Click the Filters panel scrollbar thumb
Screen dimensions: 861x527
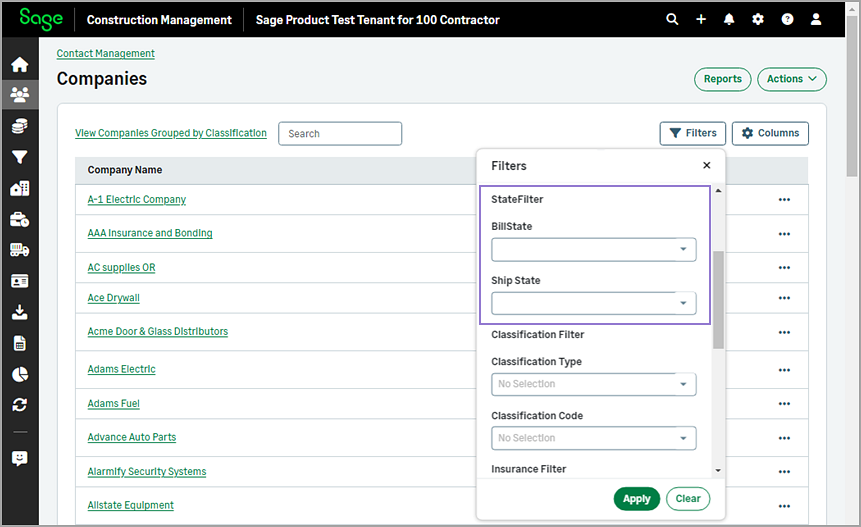[x=718, y=300]
